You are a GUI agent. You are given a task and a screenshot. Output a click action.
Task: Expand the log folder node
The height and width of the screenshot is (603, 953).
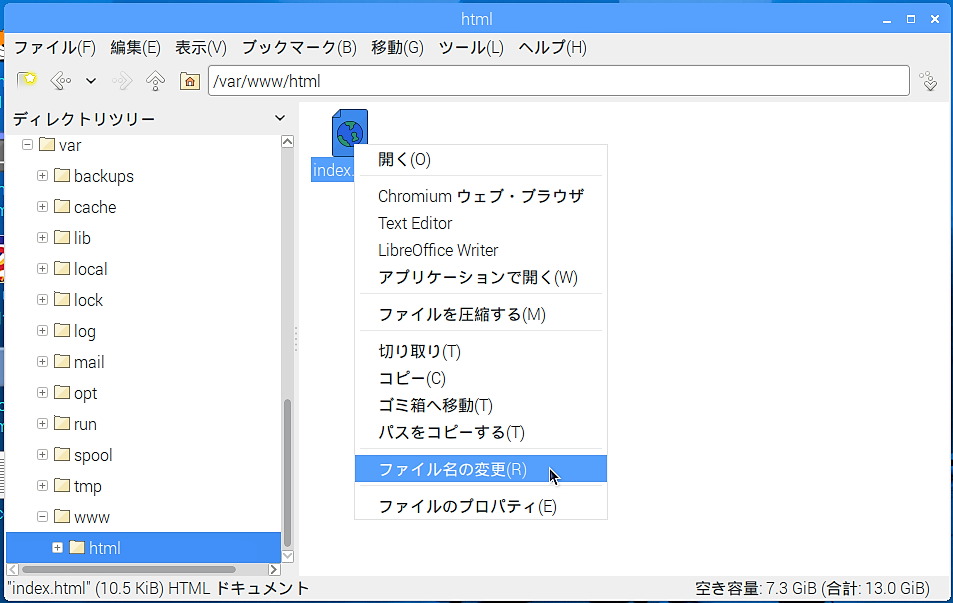coord(42,331)
